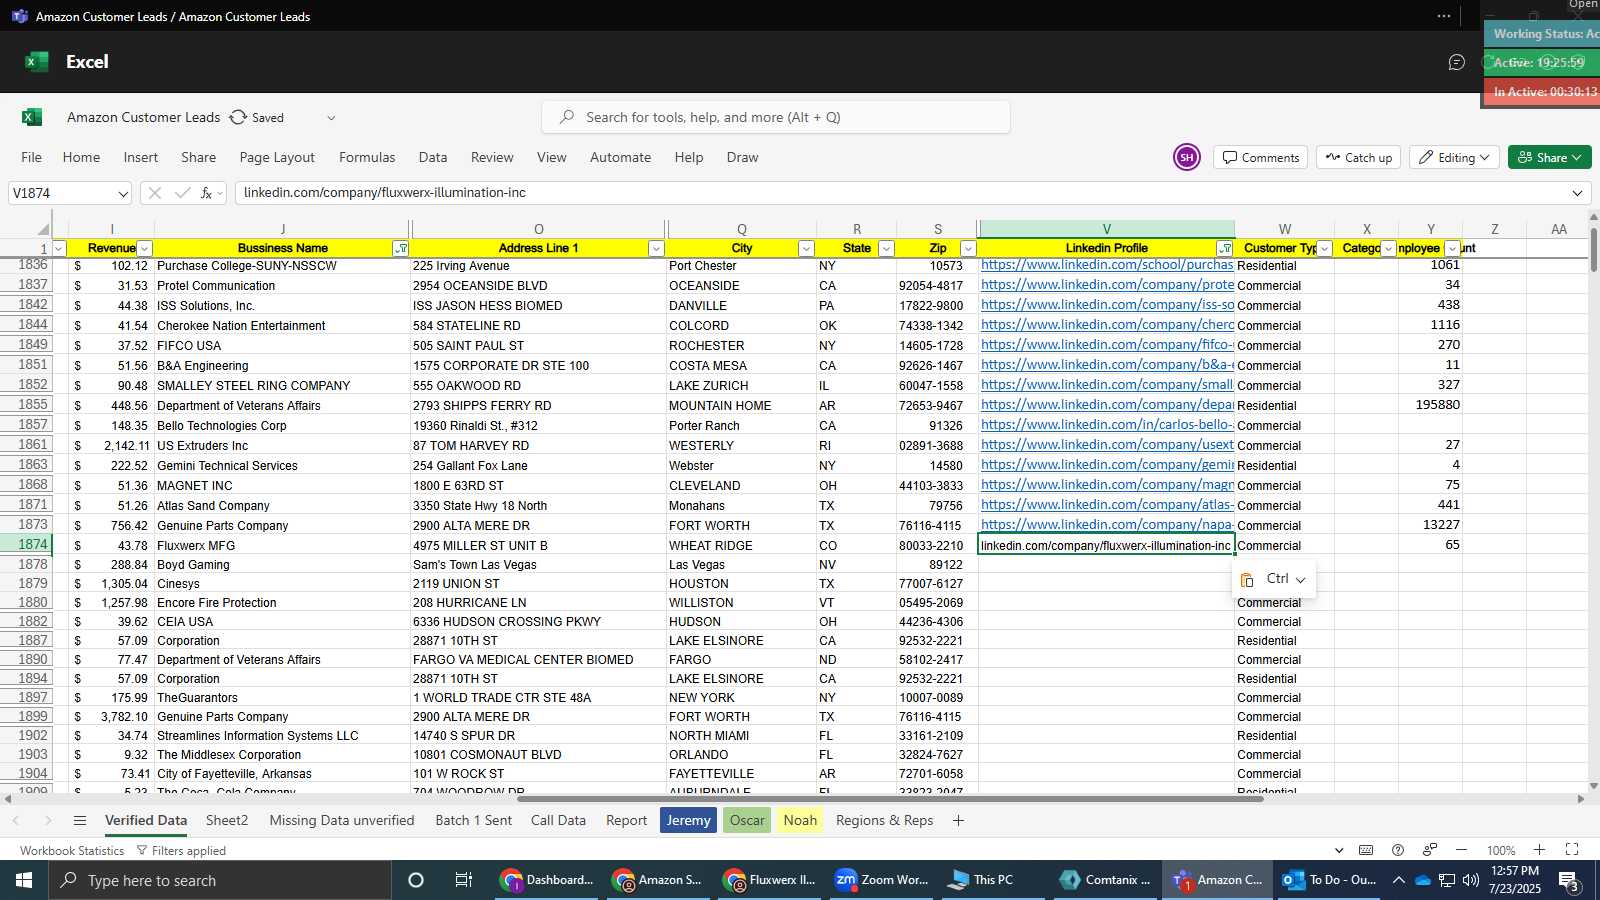Expand the formula bar chevron
The height and width of the screenshot is (900, 1600).
point(1577,193)
